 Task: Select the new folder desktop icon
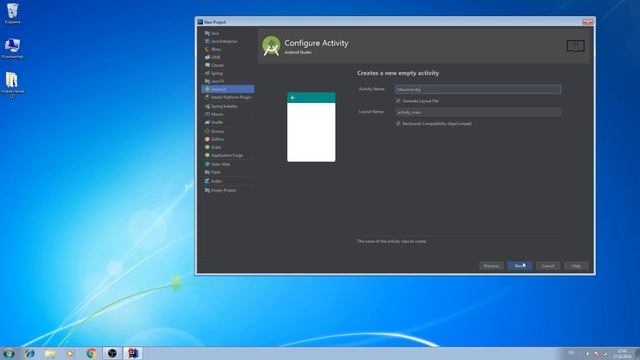(12, 85)
